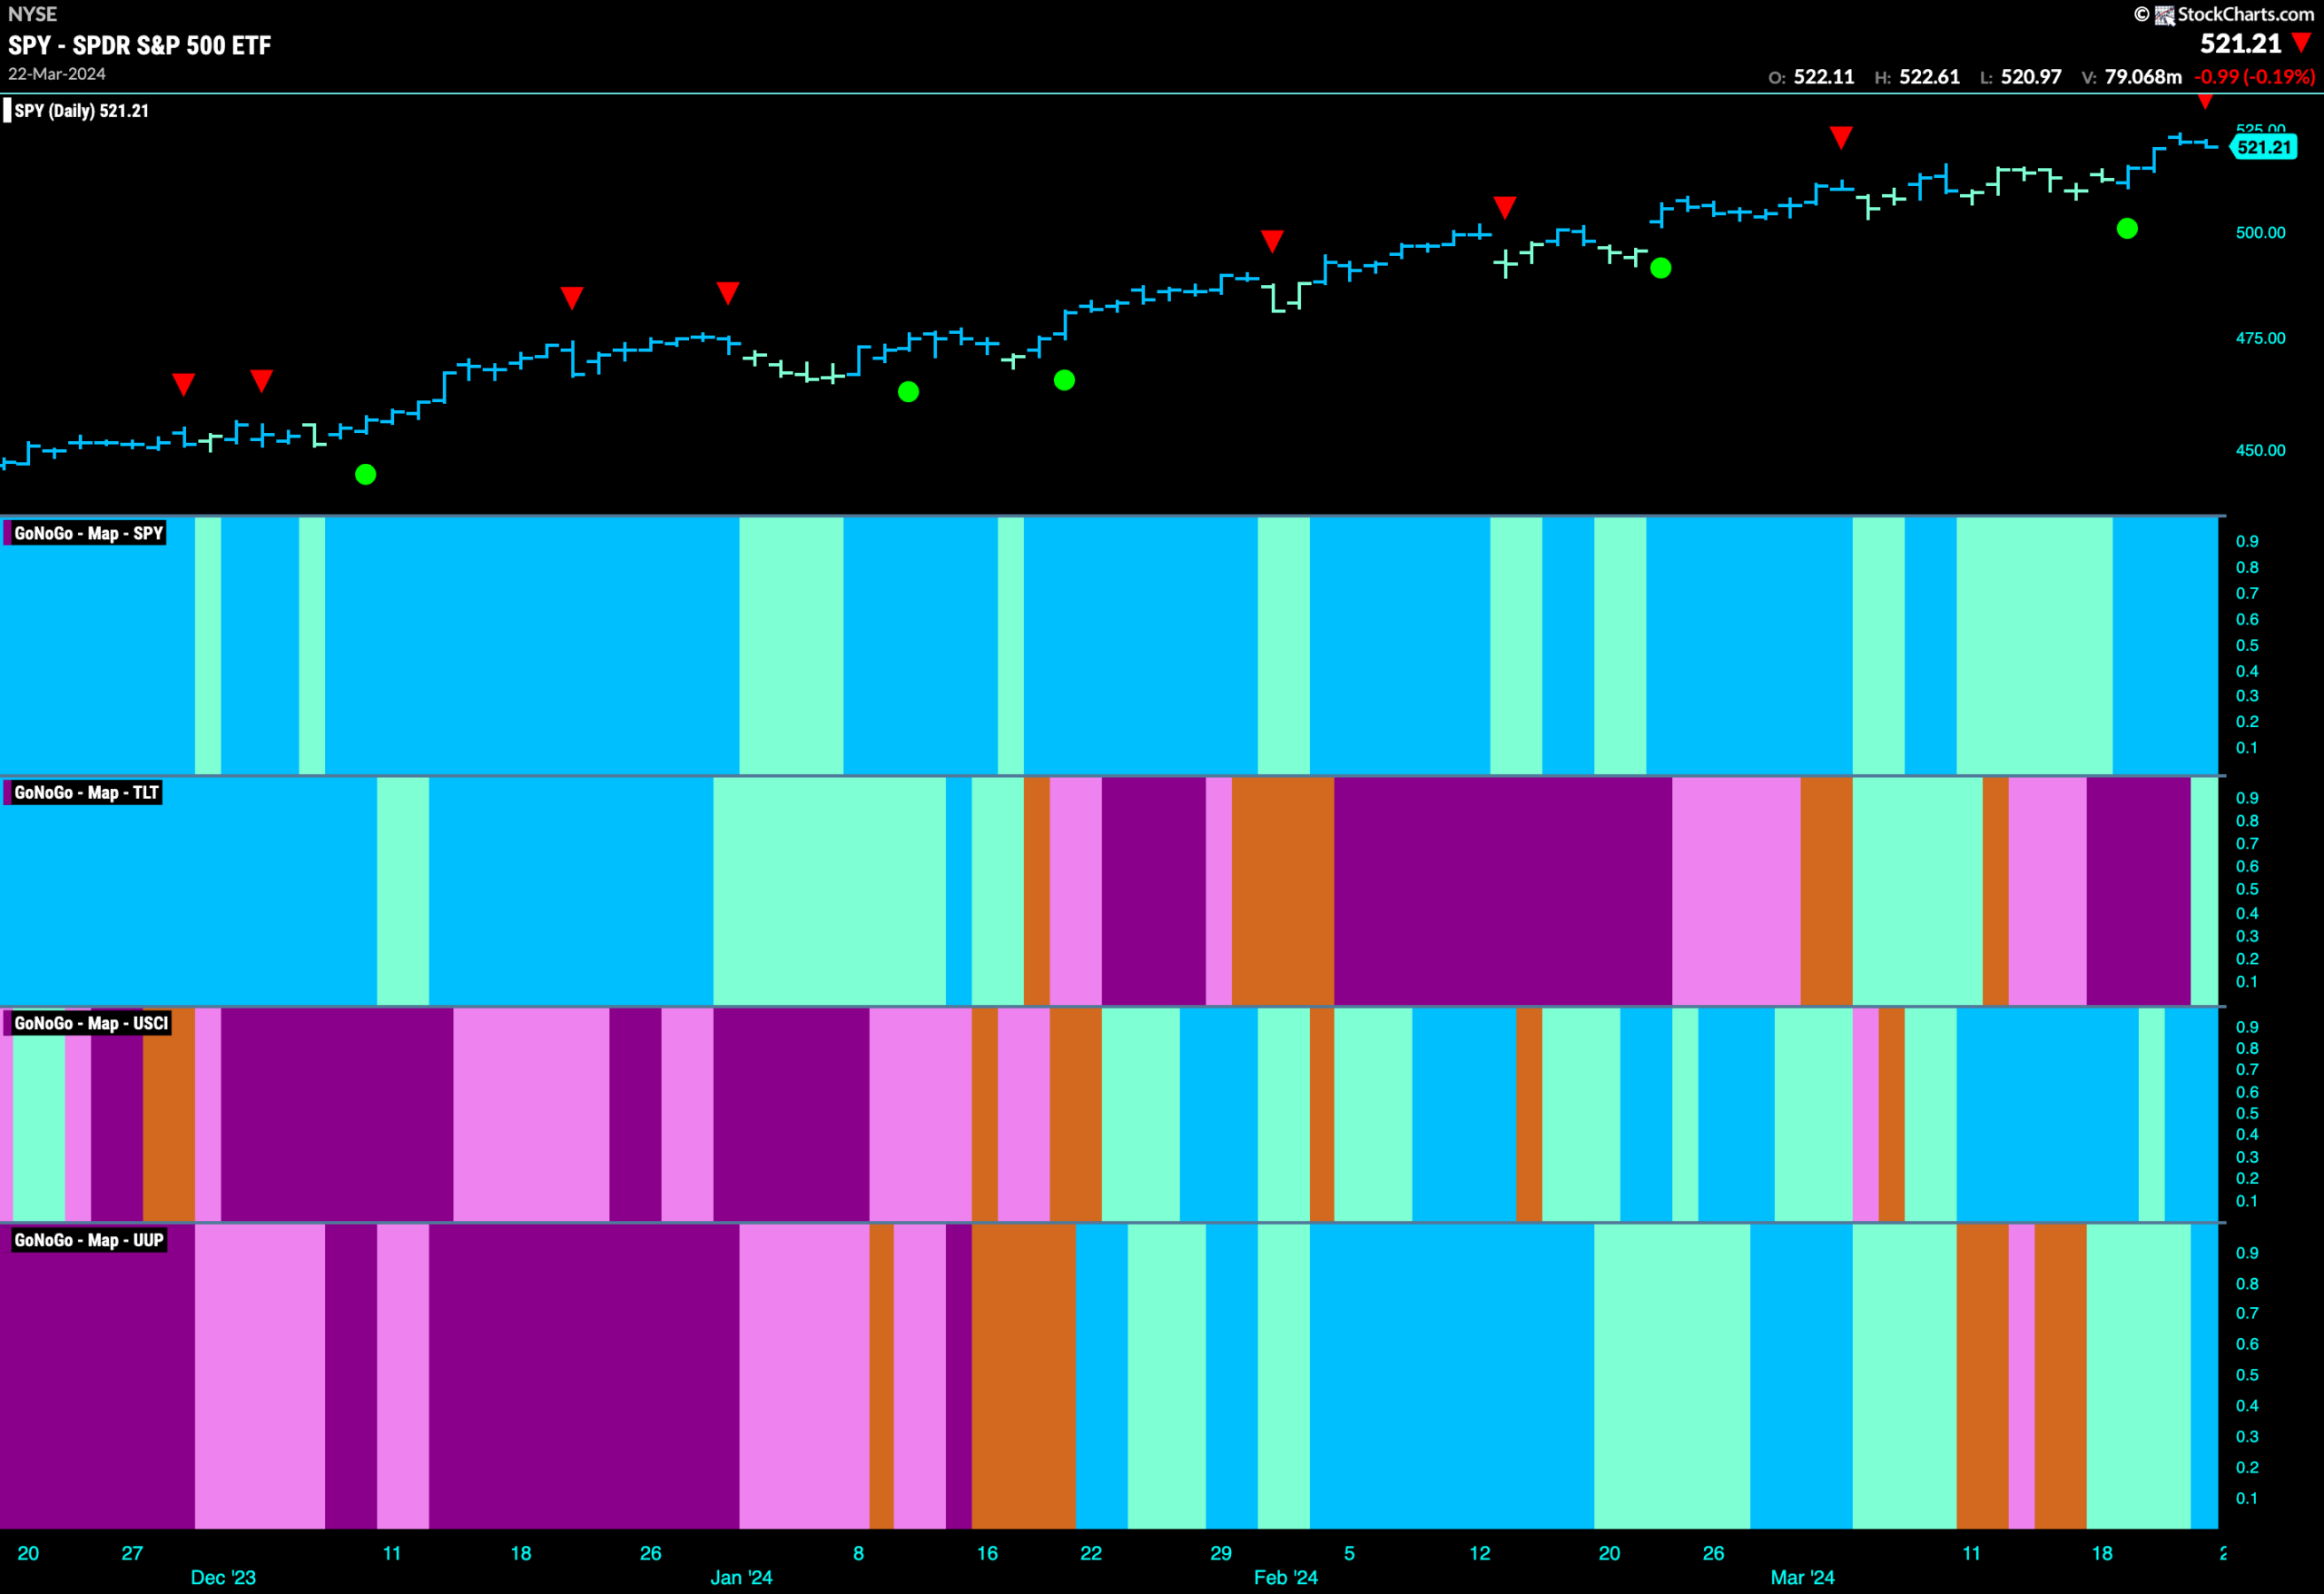The width and height of the screenshot is (2324, 1594).
Task: Click the 22-Mar-2024 chart date
Action: 57,74
